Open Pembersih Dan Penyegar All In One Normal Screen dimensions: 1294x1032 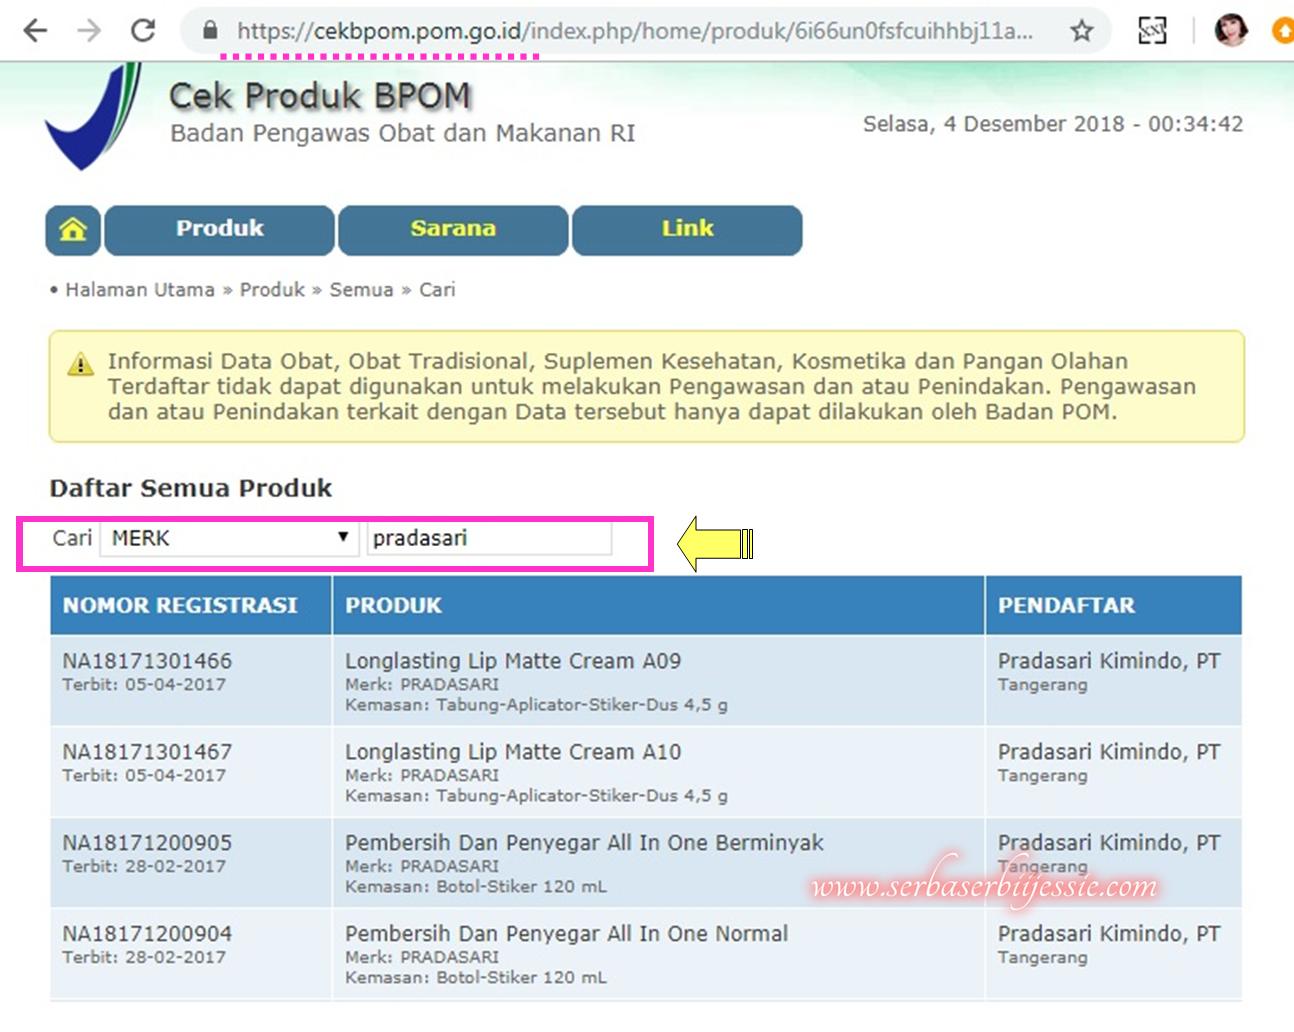tap(566, 934)
